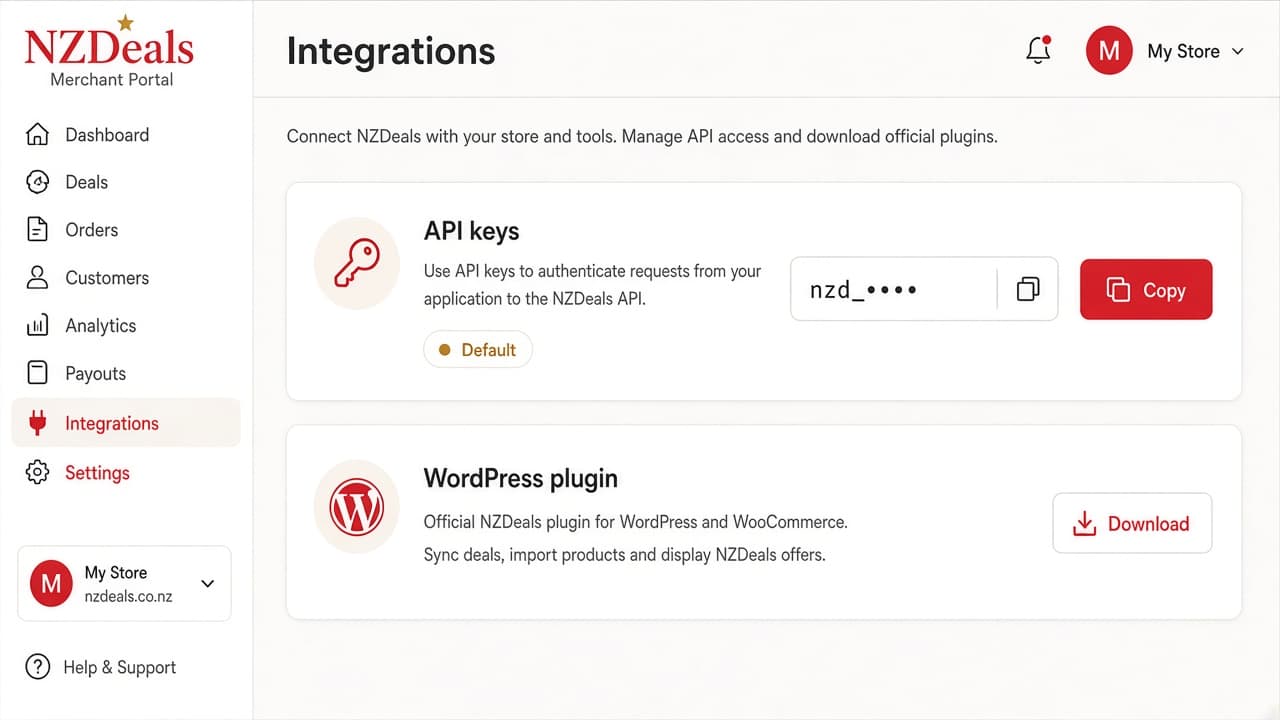Click the M avatar in the header
Image resolution: width=1280 pixels, height=720 pixels.
(1109, 51)
